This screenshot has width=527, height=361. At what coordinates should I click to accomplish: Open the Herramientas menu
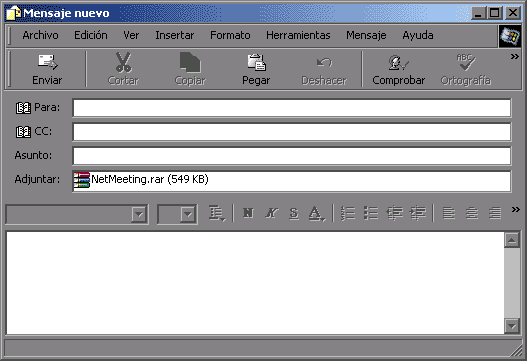(298, 35)
